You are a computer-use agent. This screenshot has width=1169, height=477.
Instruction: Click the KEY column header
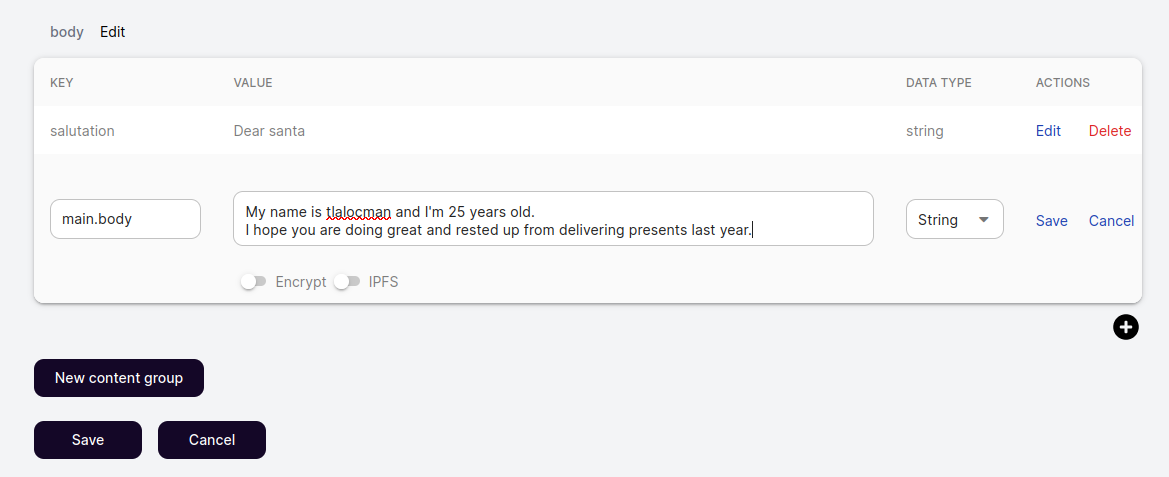point(61,83)
